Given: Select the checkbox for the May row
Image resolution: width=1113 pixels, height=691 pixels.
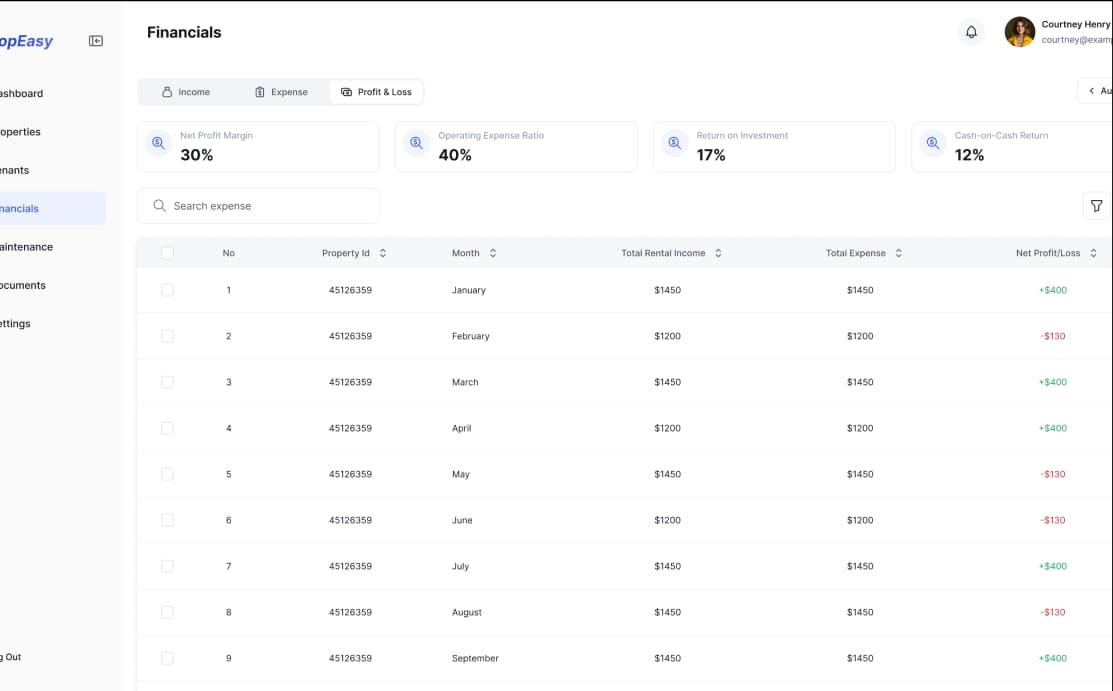Looking at the screenshot, I should coord(167,474).
